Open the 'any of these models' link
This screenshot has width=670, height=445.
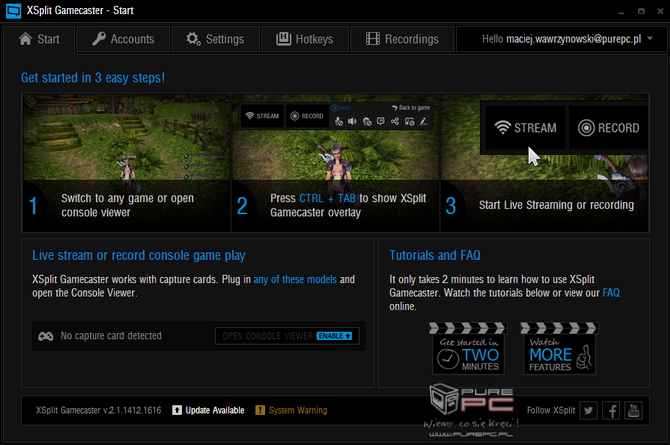[295, 279]
